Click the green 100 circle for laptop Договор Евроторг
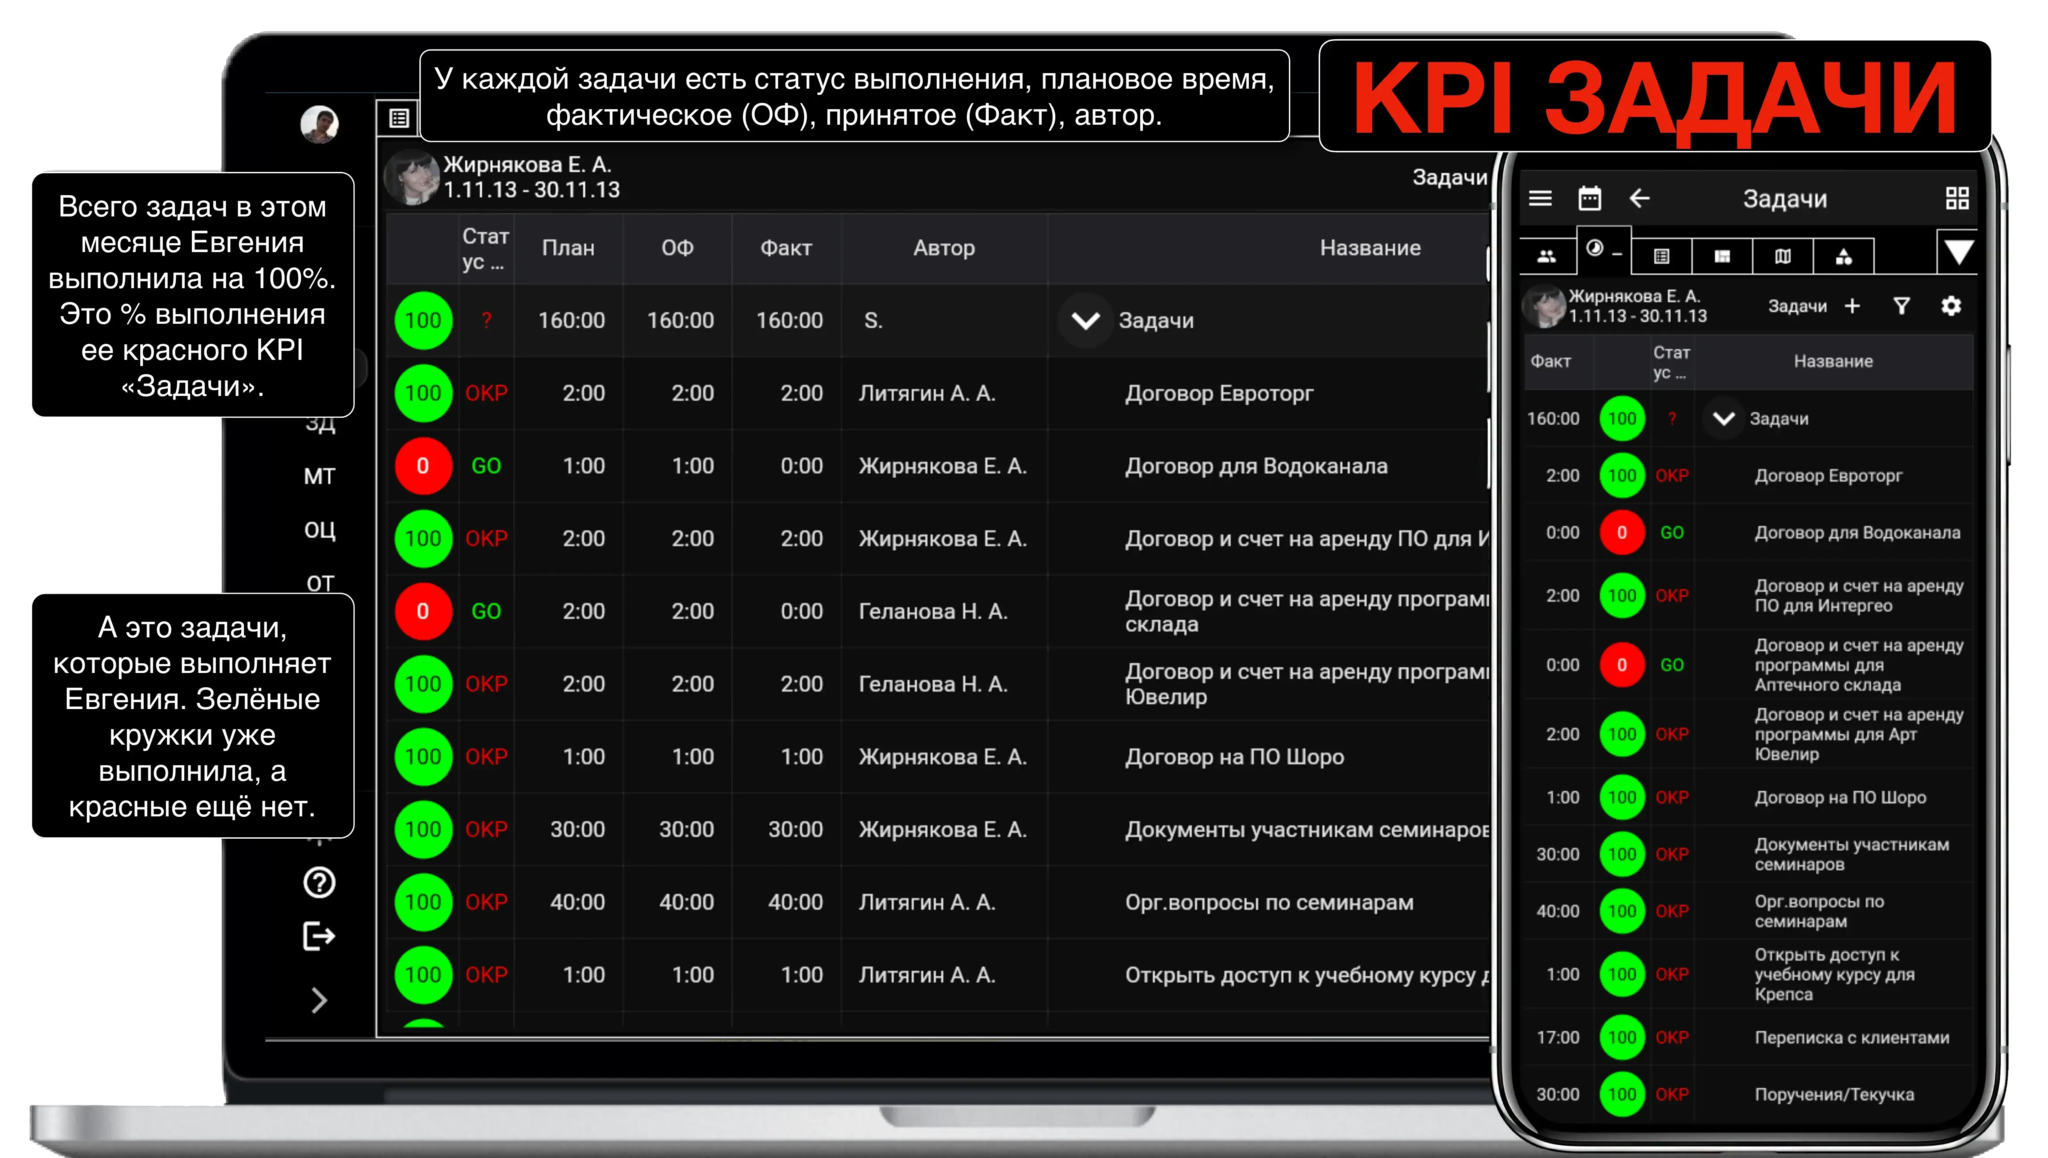Screen dimensions: 2048x1158 pos(423,393)
